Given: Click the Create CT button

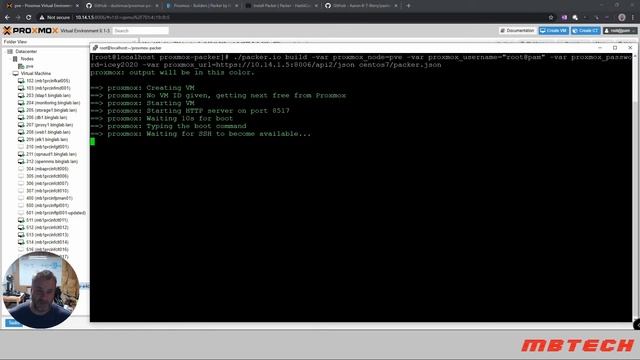Looking at the screenshot, I should pos(585,31).
